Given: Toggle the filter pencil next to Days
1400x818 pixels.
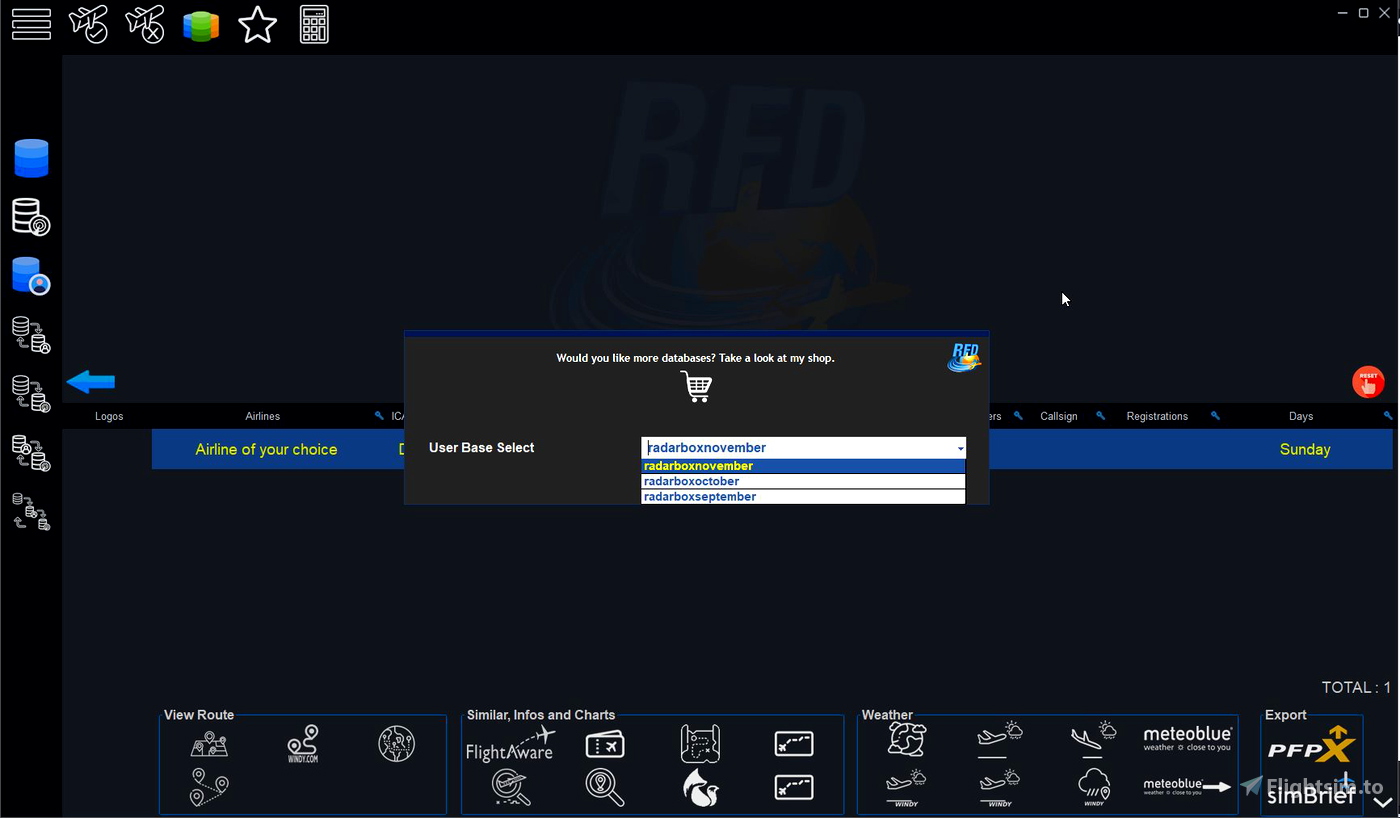Looking at the screenshot, I should [1388, 414].
